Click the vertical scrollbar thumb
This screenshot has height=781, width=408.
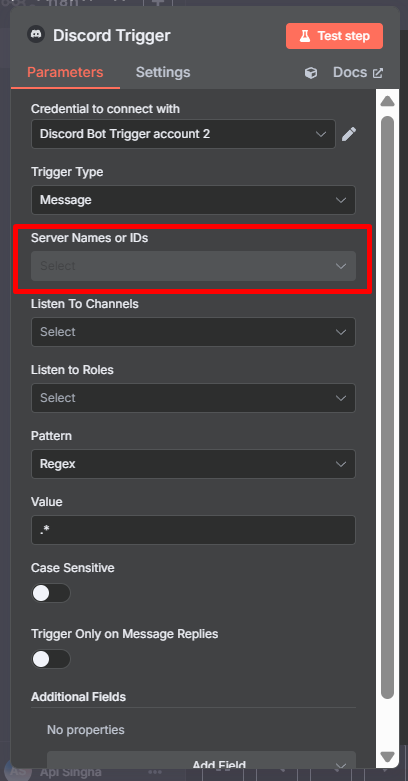point(387,407)
